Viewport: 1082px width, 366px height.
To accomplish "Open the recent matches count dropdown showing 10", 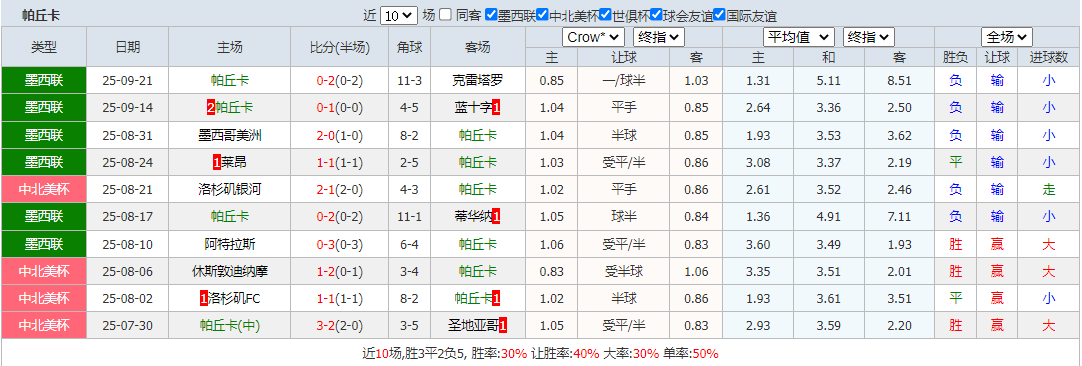I will 399,15.
